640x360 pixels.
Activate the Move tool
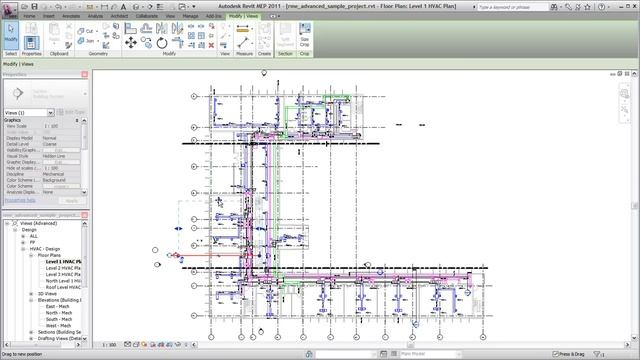131,42
